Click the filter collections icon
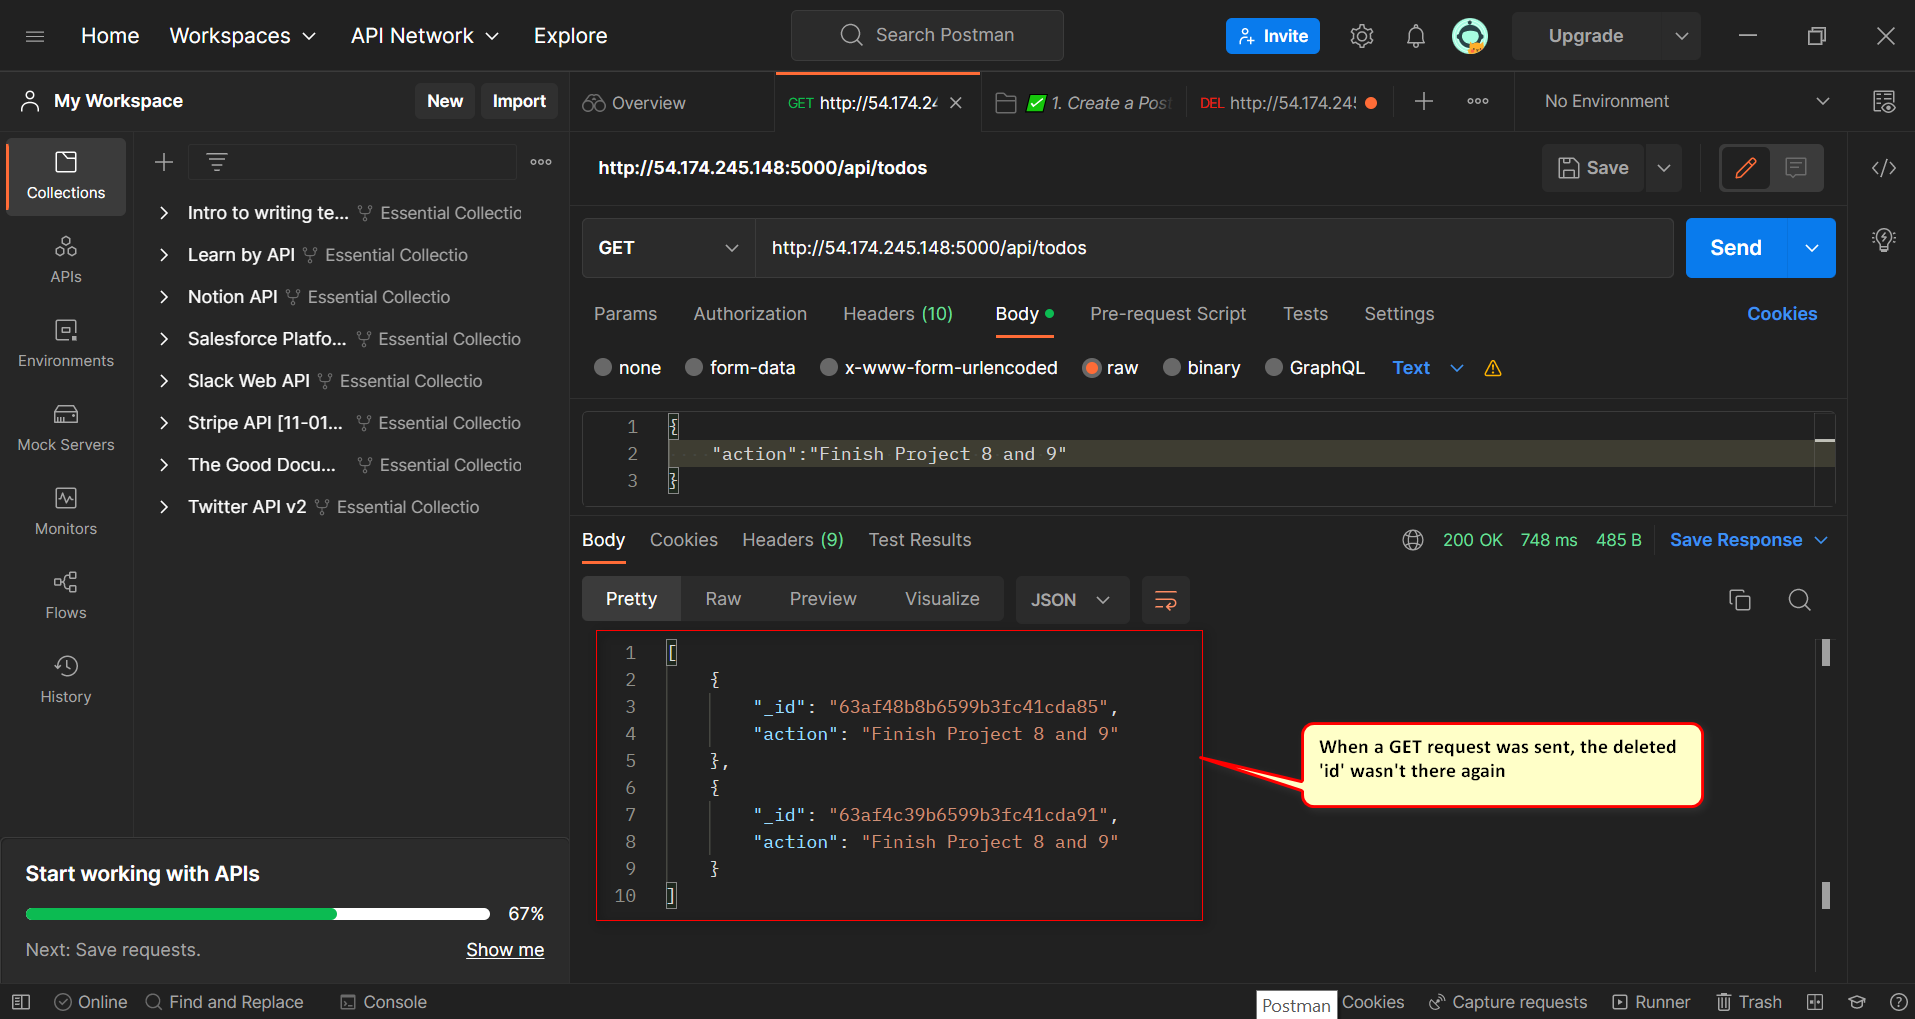Screen dimensions: 1915x1019 click(x=216, y=162)
